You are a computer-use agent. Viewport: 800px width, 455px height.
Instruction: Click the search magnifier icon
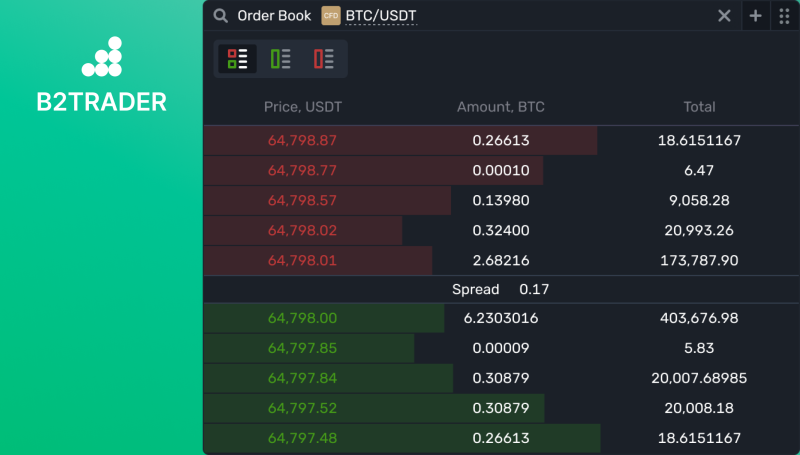pyautogui.click(x=220, y=16)
